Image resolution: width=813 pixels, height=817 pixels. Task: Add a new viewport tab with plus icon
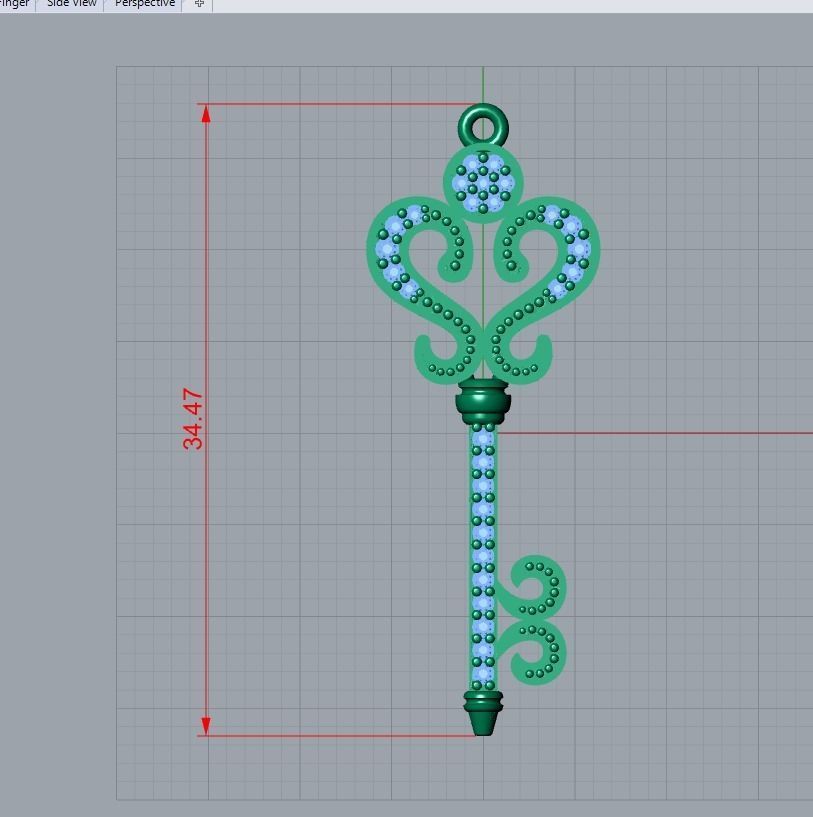[199, 4]
